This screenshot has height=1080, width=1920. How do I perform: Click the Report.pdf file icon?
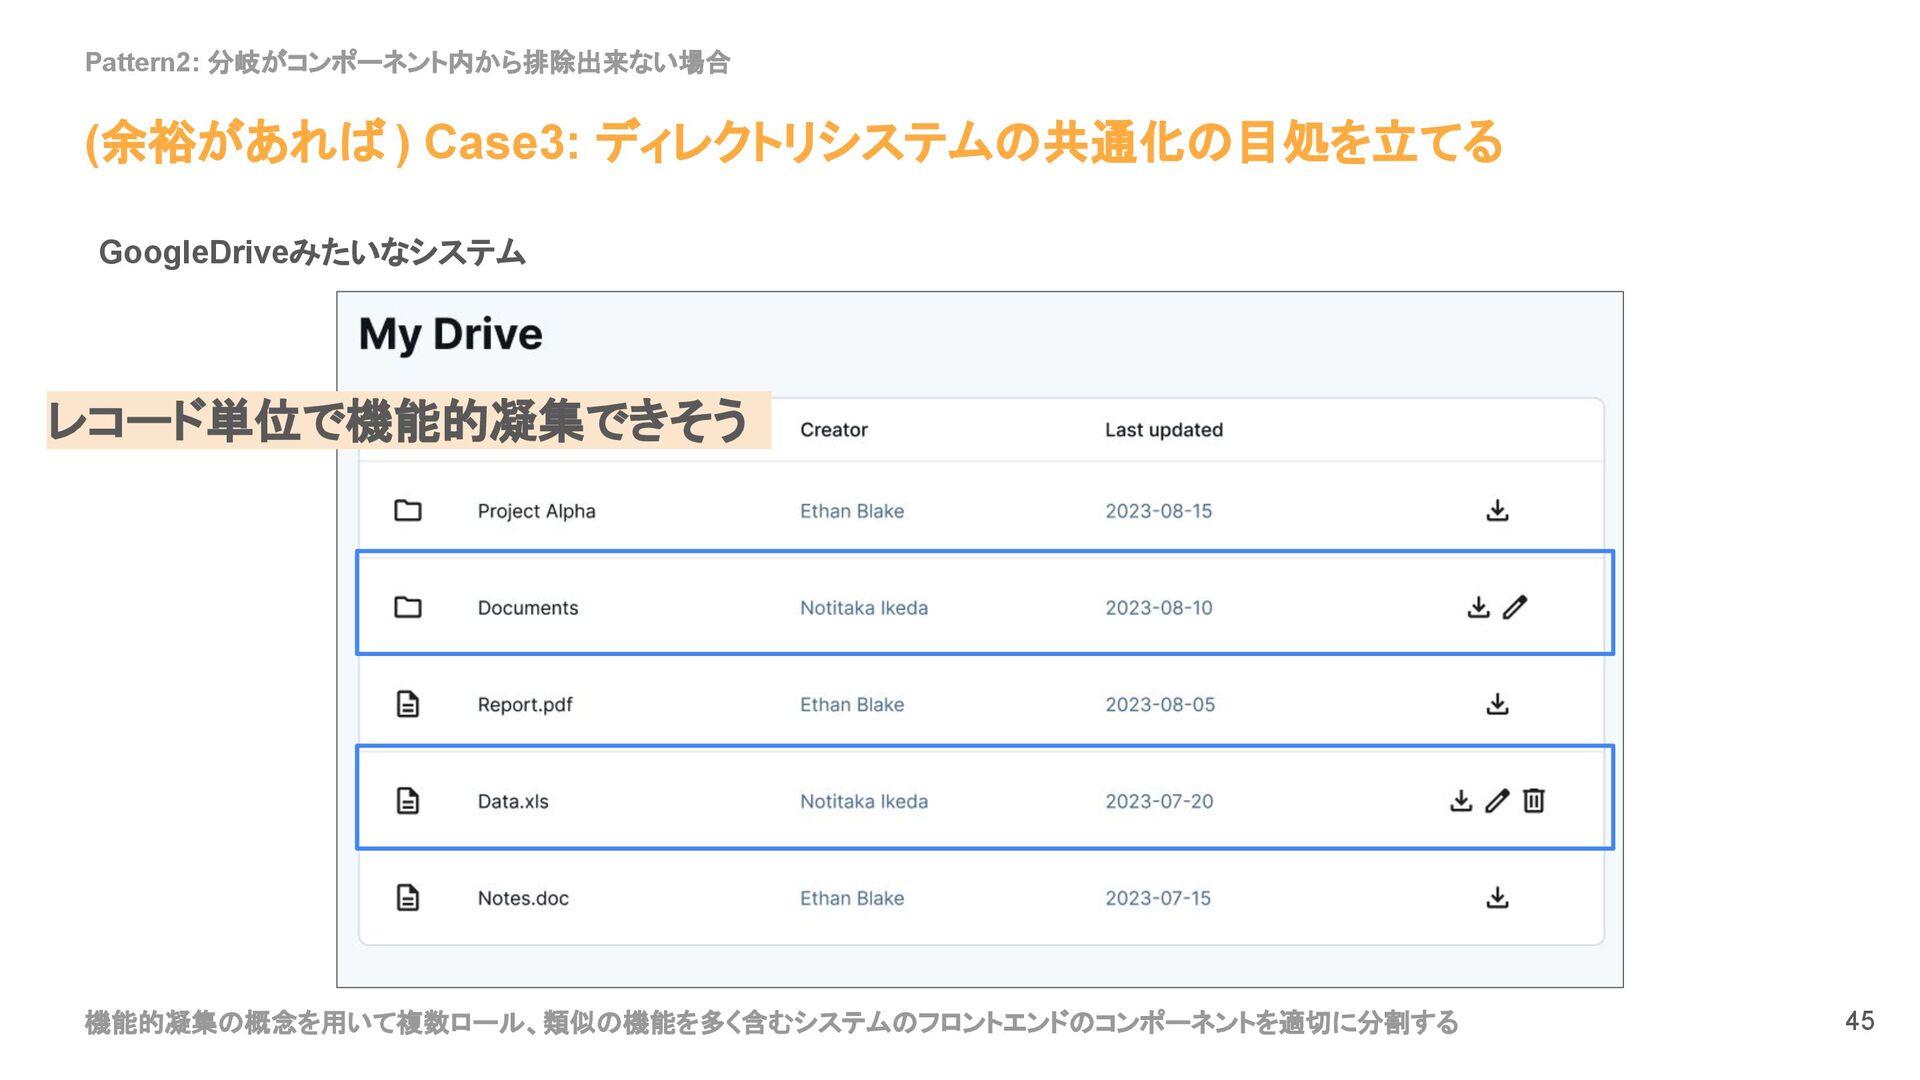[x=408, y=704]
